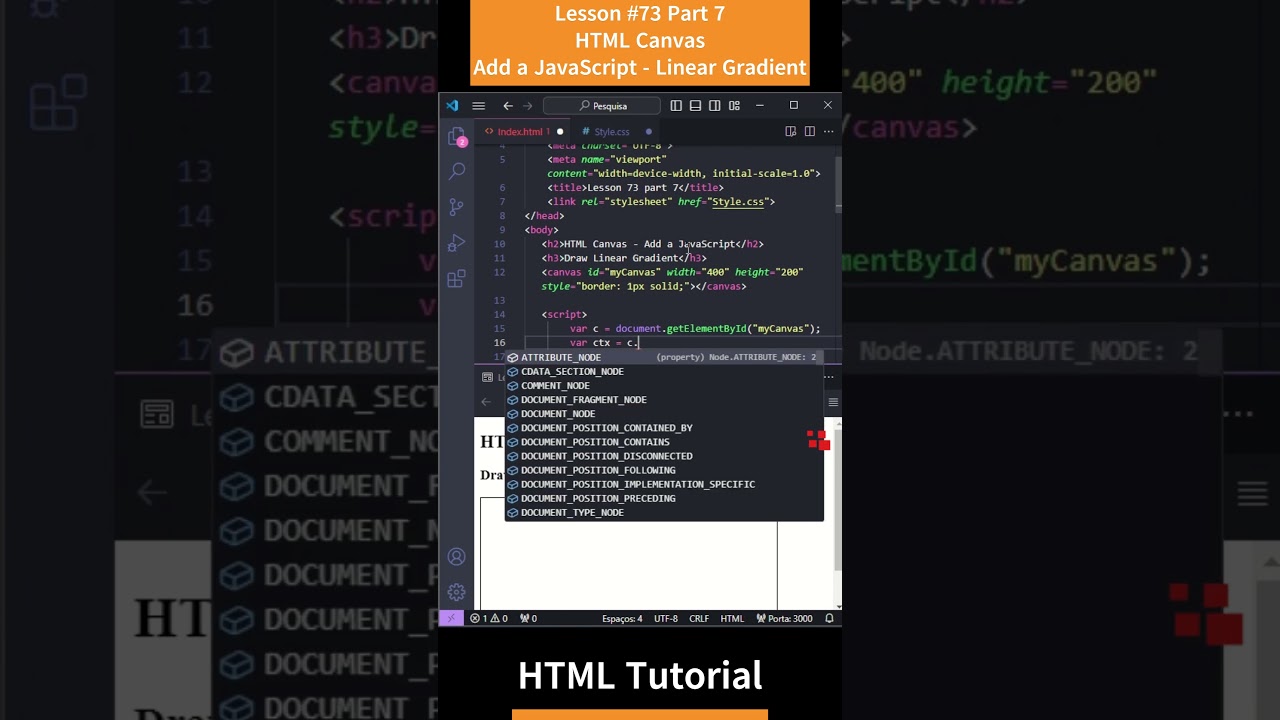Viewport: 1280px width, 720px height.
Task: Click the getElementById method text
Action: (x=707, y=328)
